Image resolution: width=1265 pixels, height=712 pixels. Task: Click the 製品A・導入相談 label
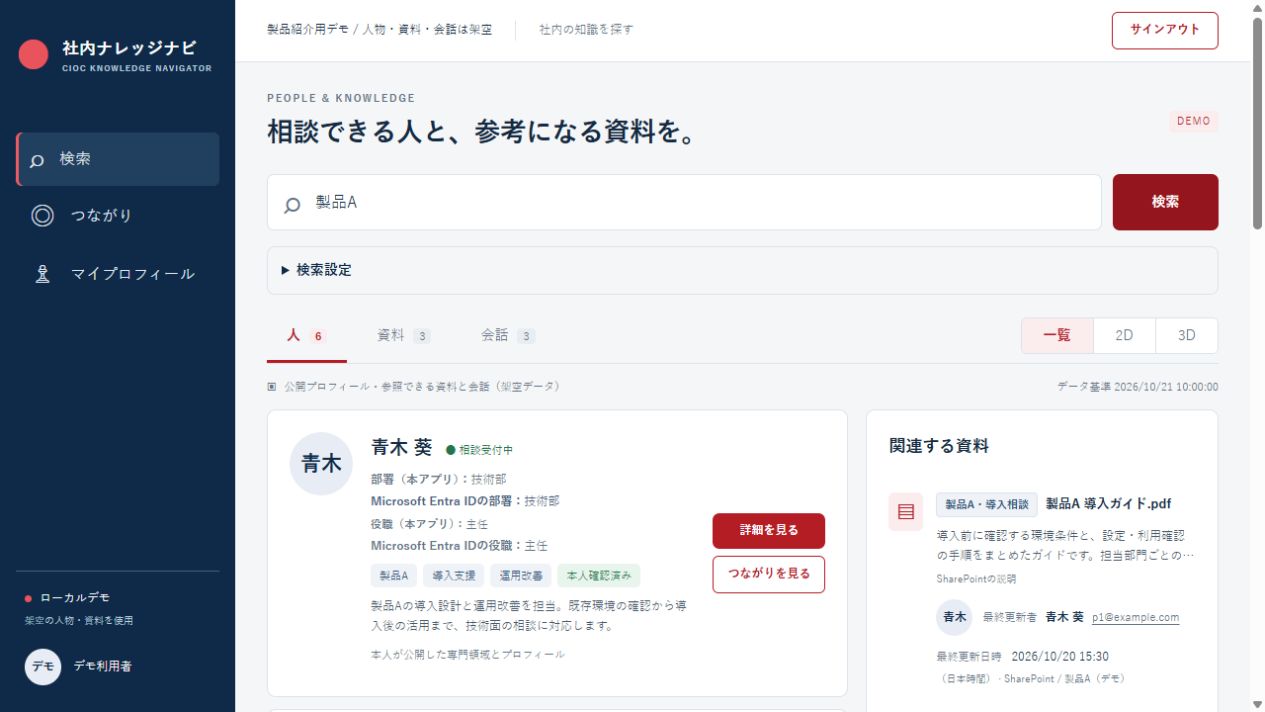click(987, 505)
